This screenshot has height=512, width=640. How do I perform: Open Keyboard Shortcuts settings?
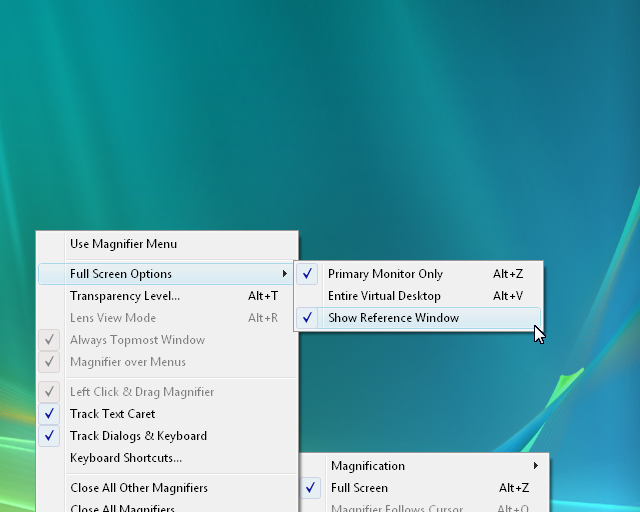[126, 458]
